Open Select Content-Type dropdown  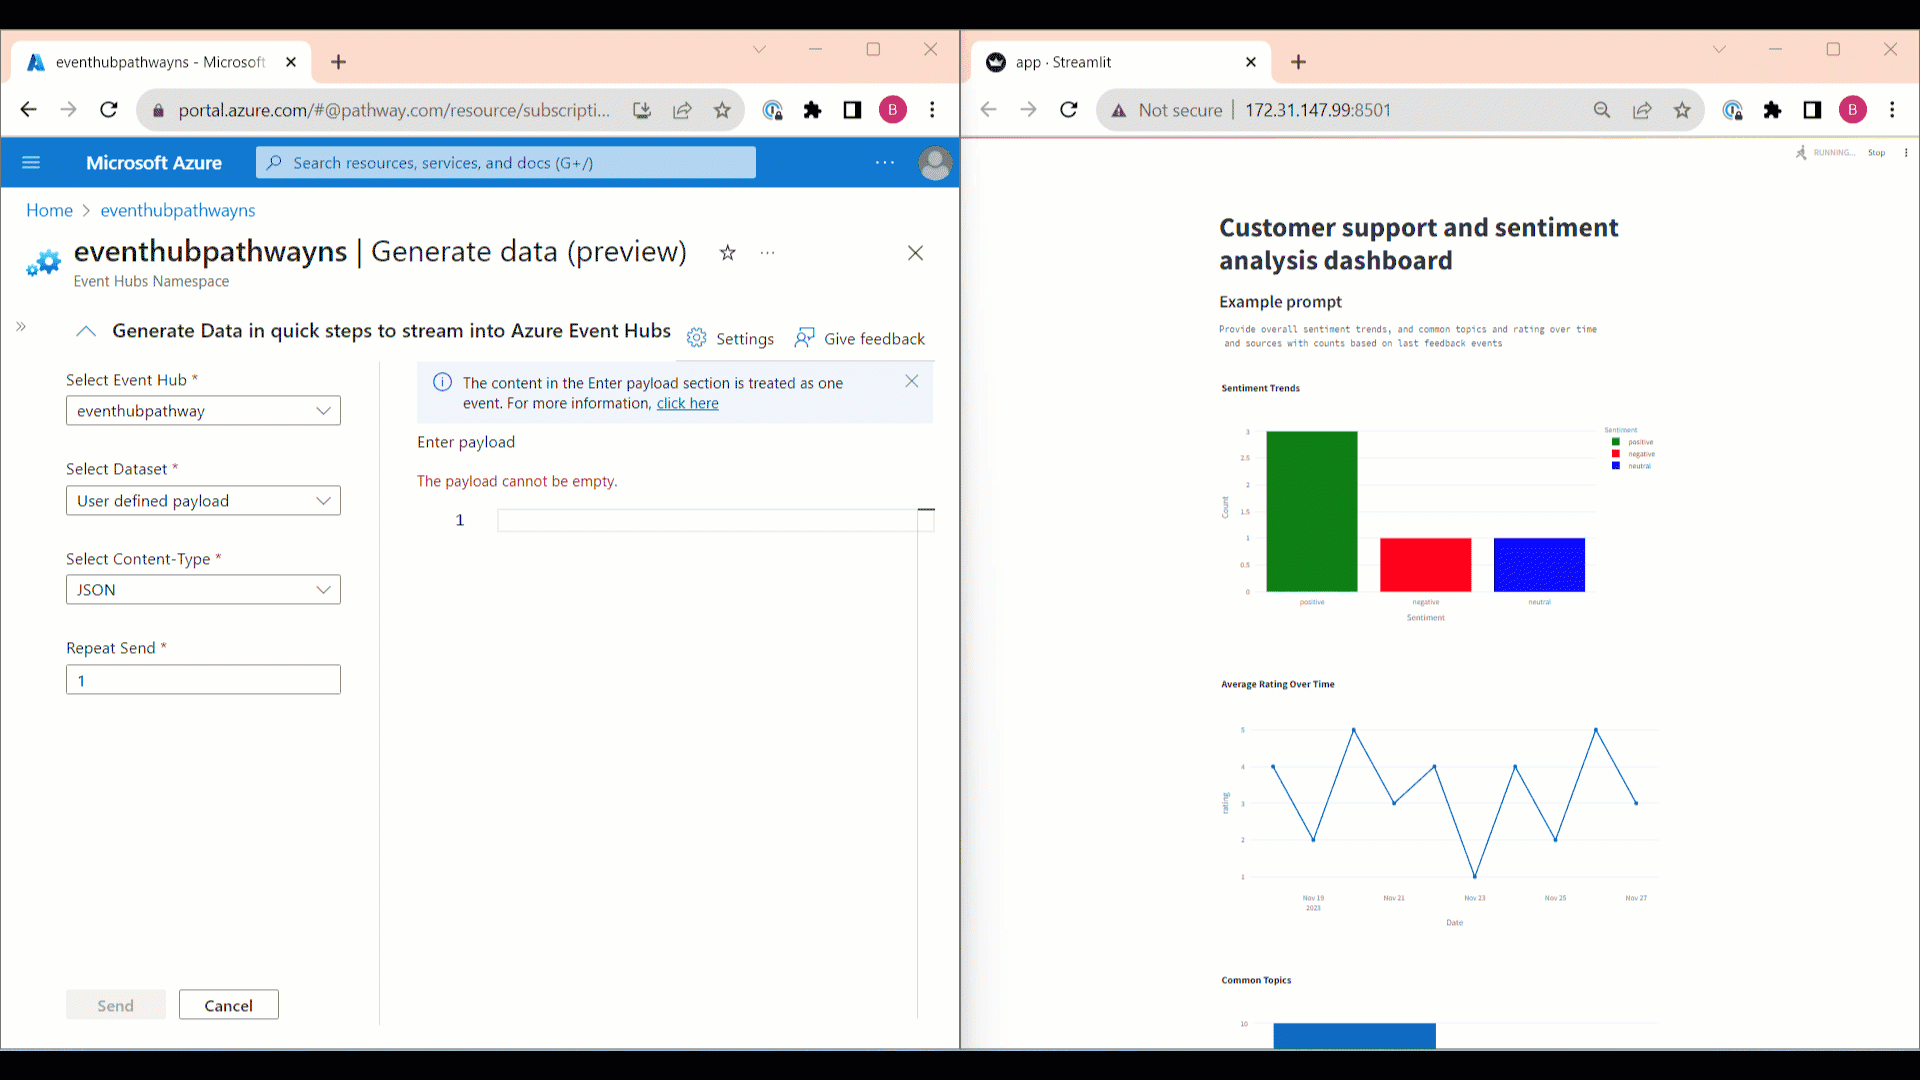tap(203, 590)
